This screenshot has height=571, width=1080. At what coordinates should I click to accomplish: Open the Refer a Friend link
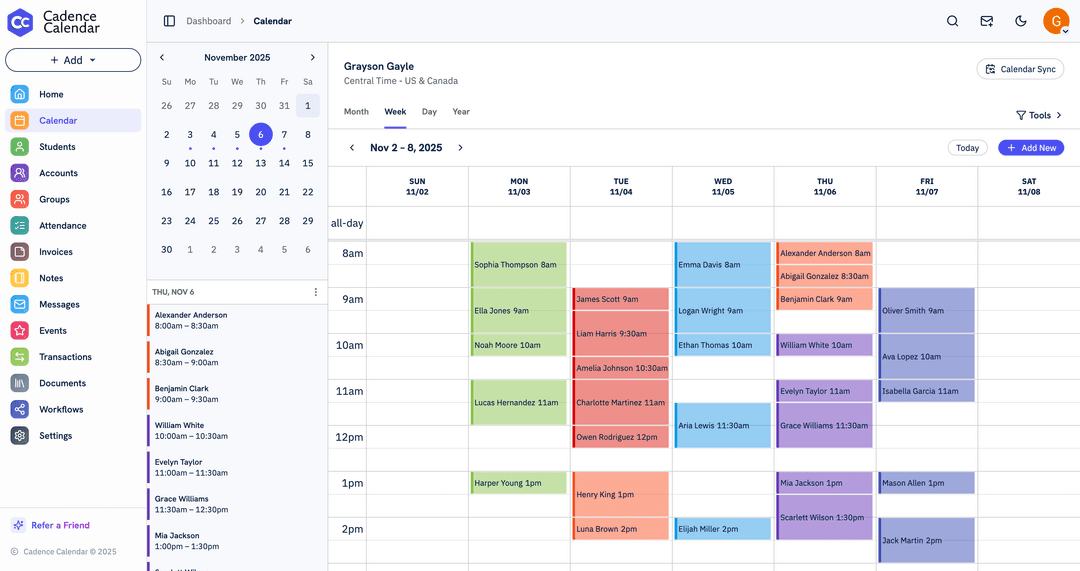[61, 525]
